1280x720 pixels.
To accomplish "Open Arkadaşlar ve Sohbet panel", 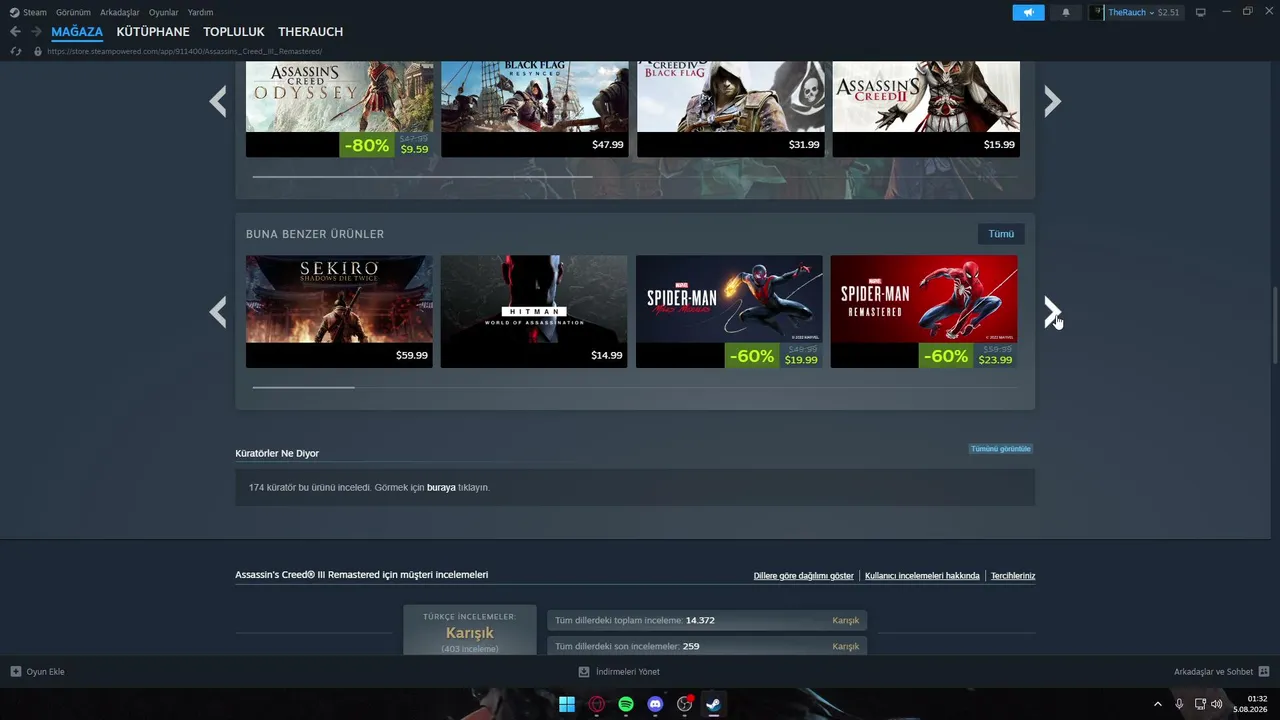I will coord(1221,672).
